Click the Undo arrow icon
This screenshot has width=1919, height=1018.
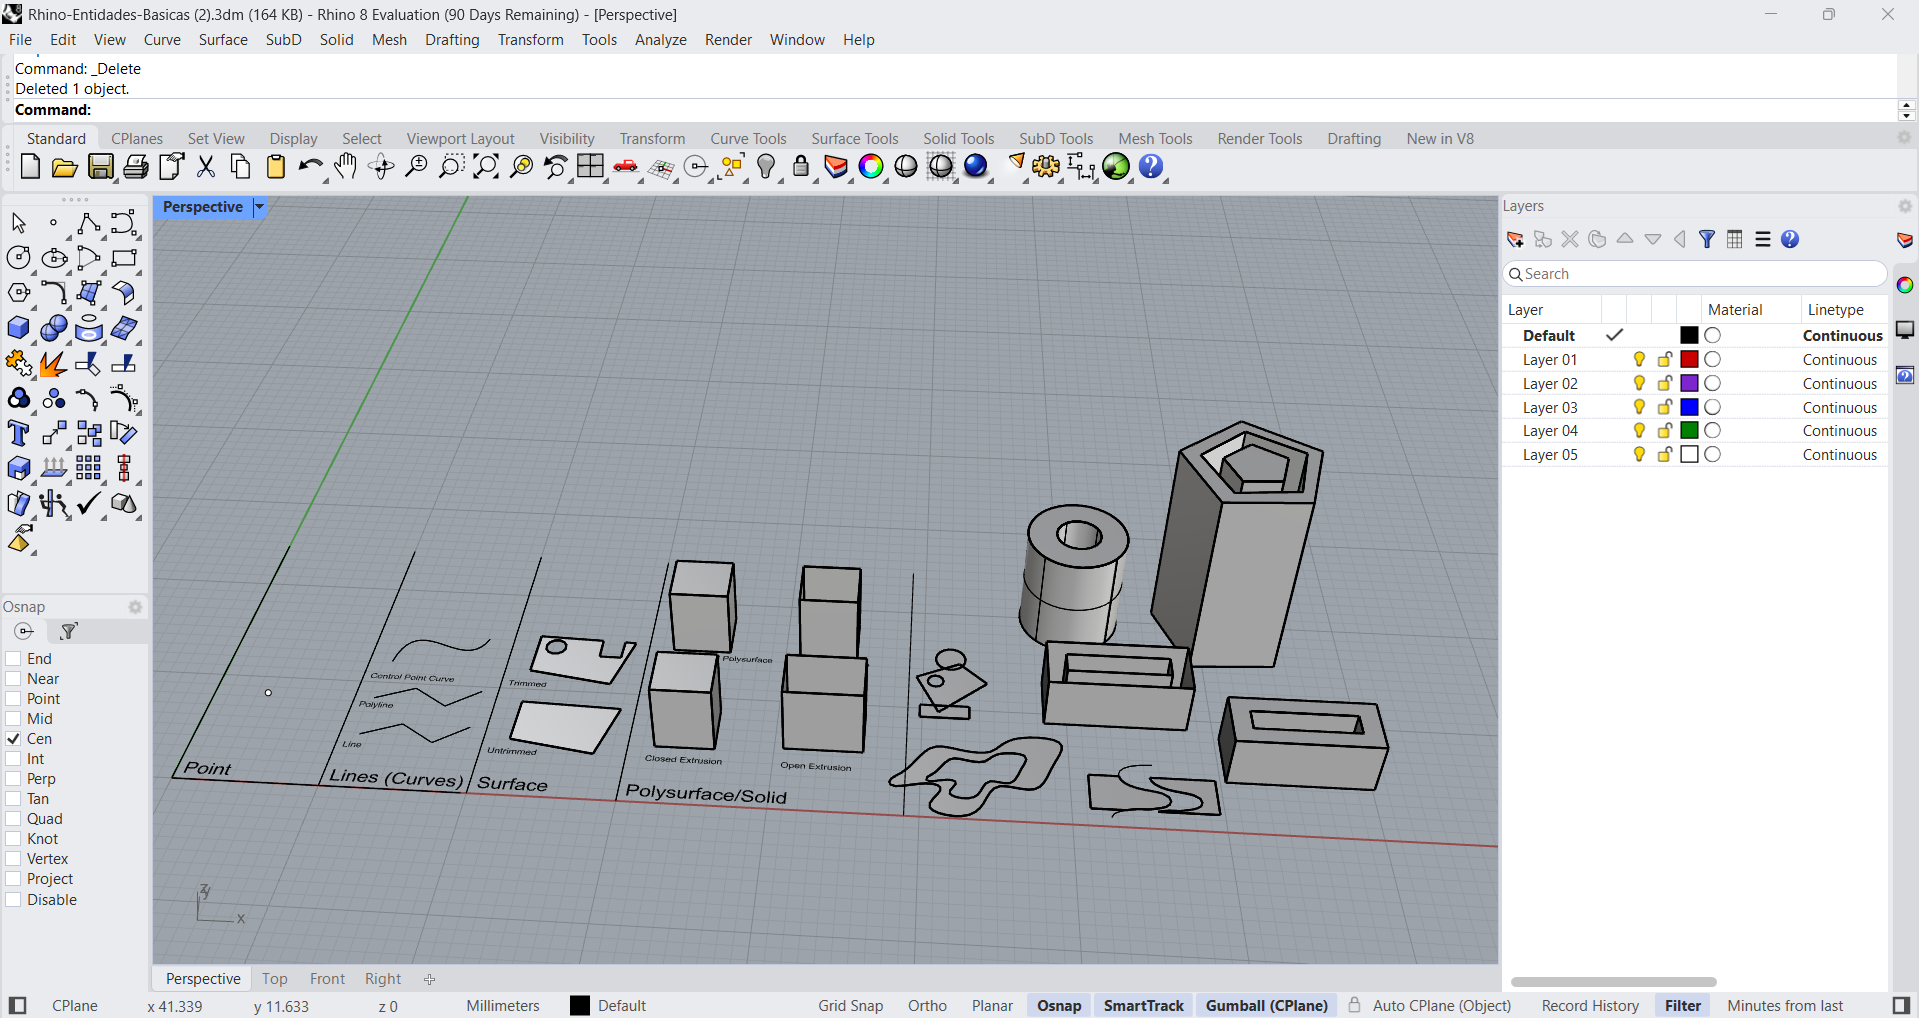(310, 167)
